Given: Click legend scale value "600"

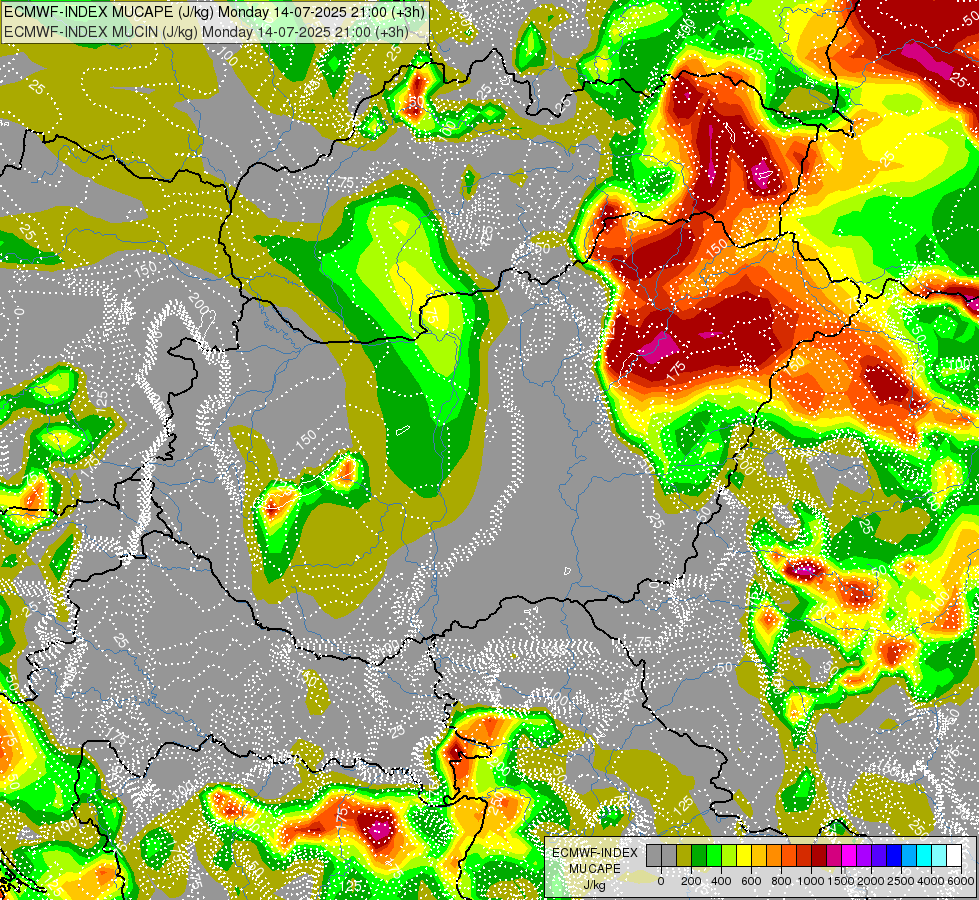Looking at the screenshot, I should coord(751,881).
